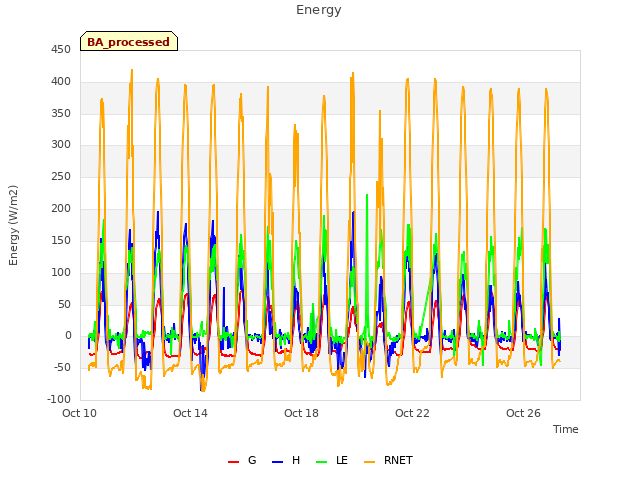Click the Oct 14 axis tick label
Viewport: 640px width, 480px height.
(x=190, y=413)
